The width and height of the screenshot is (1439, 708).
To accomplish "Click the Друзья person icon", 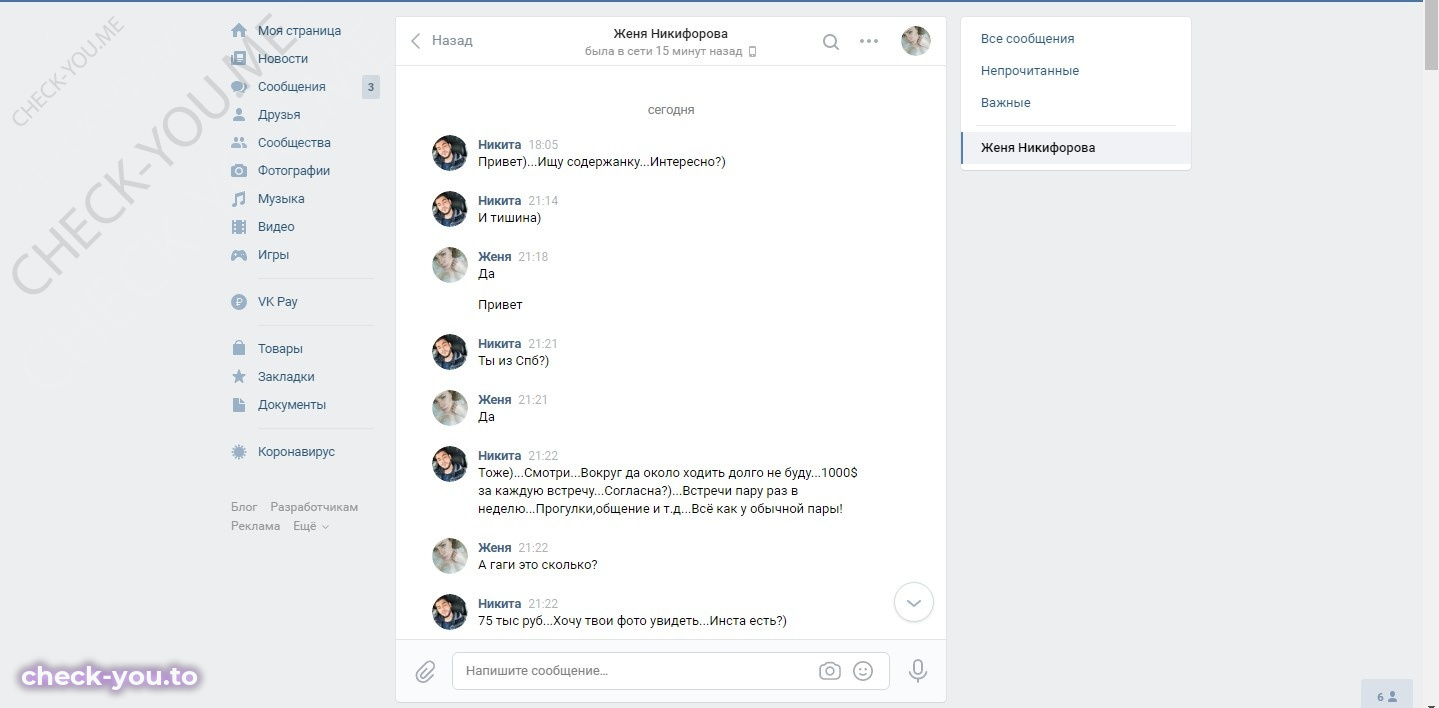I will pos(239,115).
